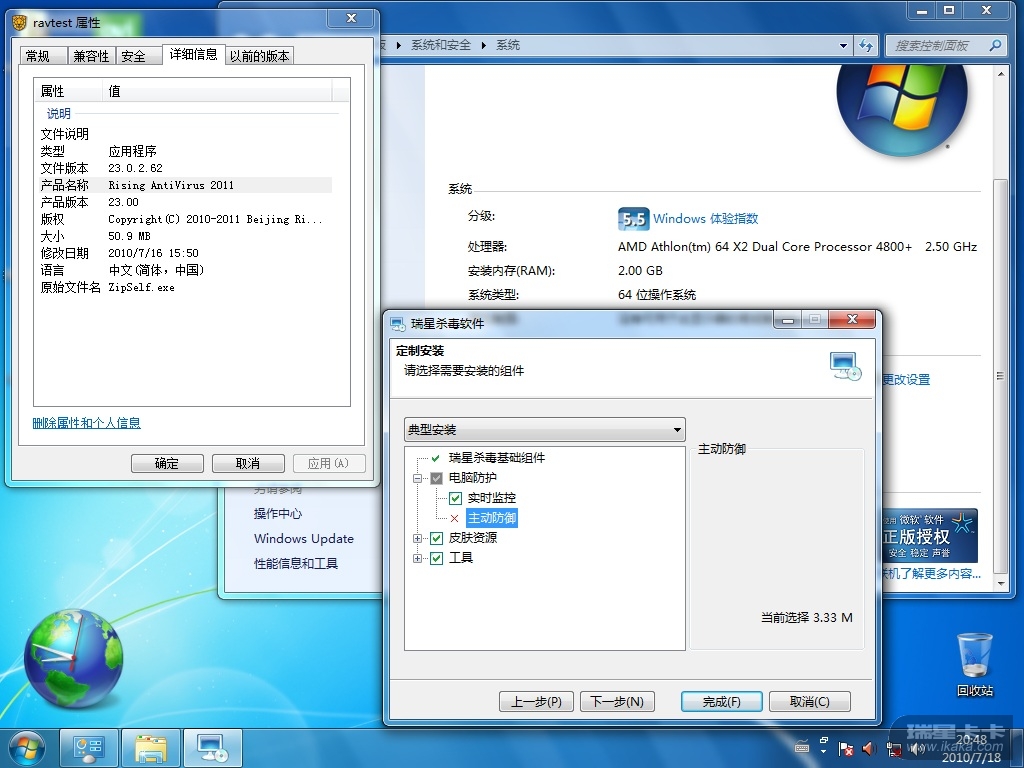Toggle the 工具 checkbox
The width and height of the screenshot is (1024, 768).
(x=436, y=558)
